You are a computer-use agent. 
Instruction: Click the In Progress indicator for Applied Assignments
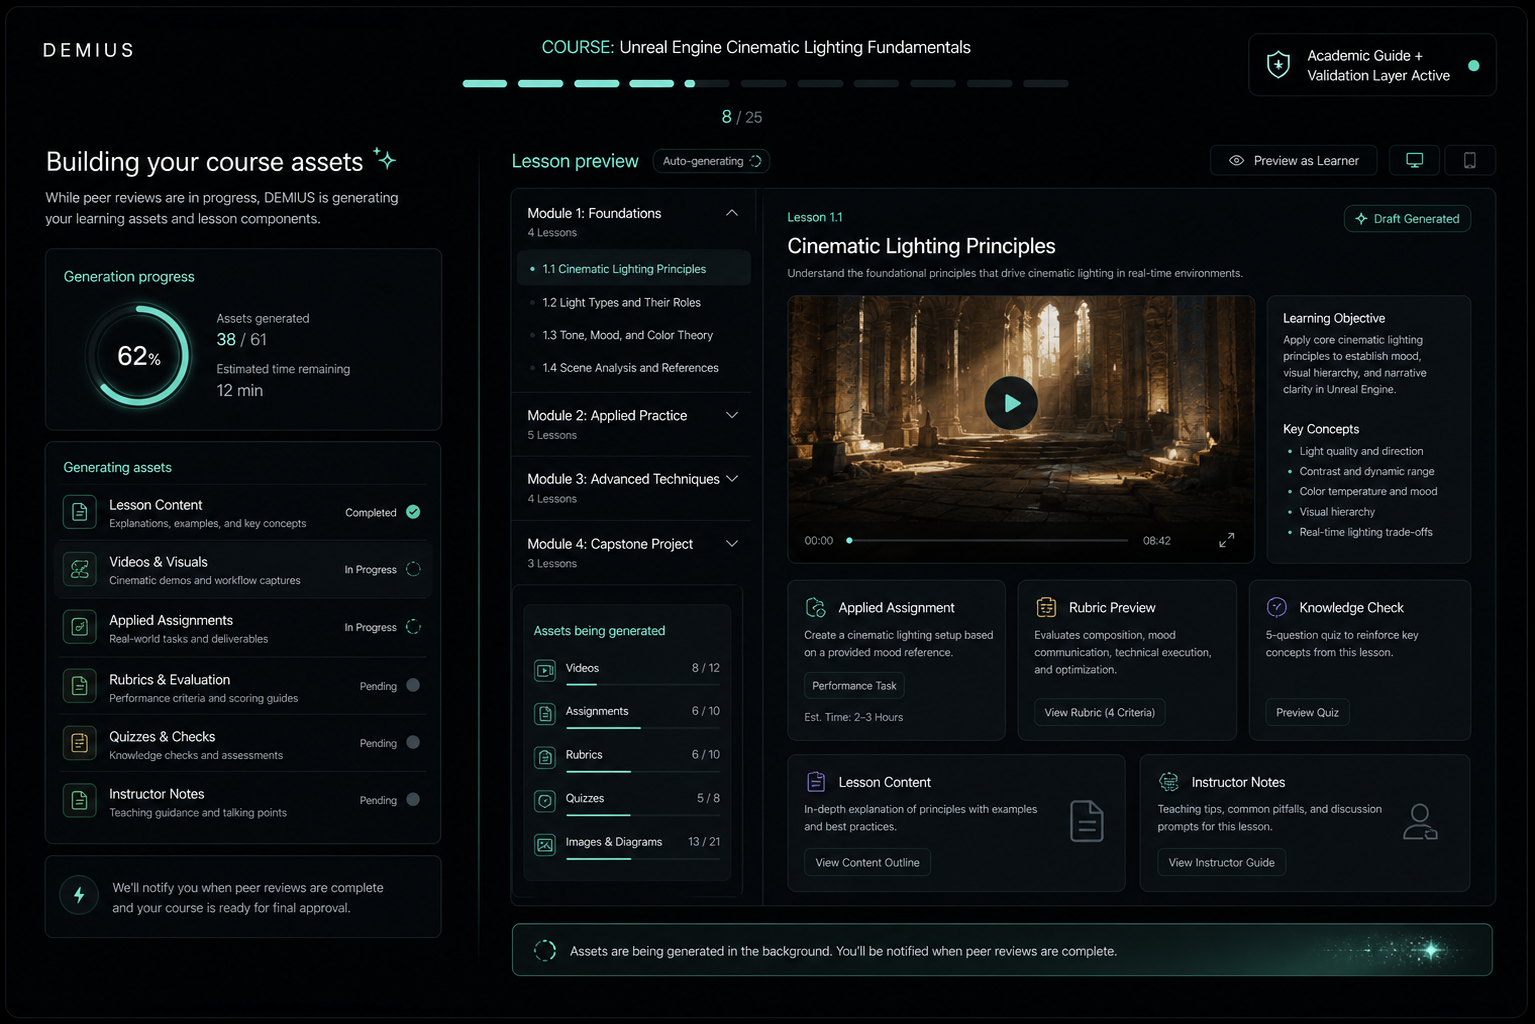(413, 627)
